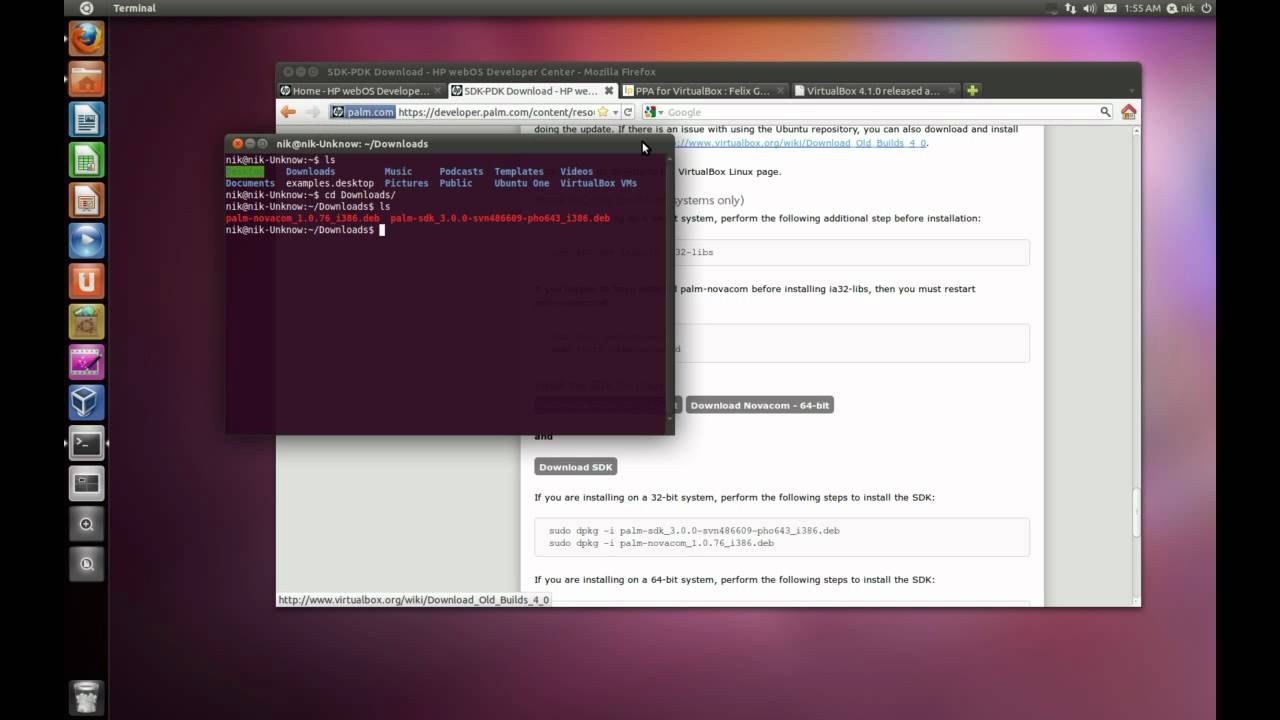The image size is (1280, 720).
Task: Click the search magnifier in Firefox search box
Action: click(1105, 112)
